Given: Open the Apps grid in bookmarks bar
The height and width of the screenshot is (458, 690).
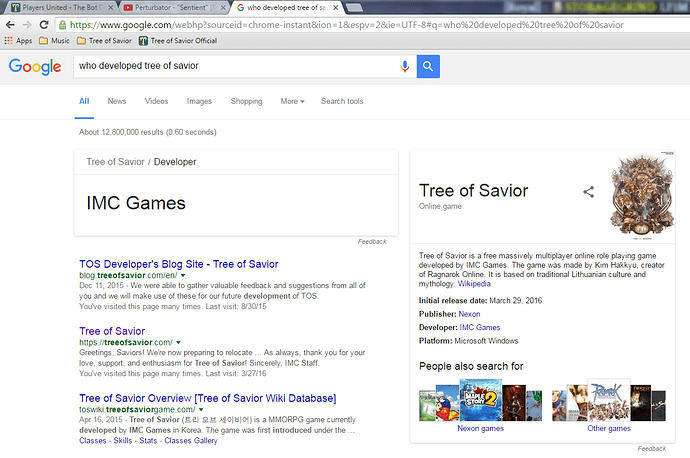Looking at the screenshot, I should point(18,41).
